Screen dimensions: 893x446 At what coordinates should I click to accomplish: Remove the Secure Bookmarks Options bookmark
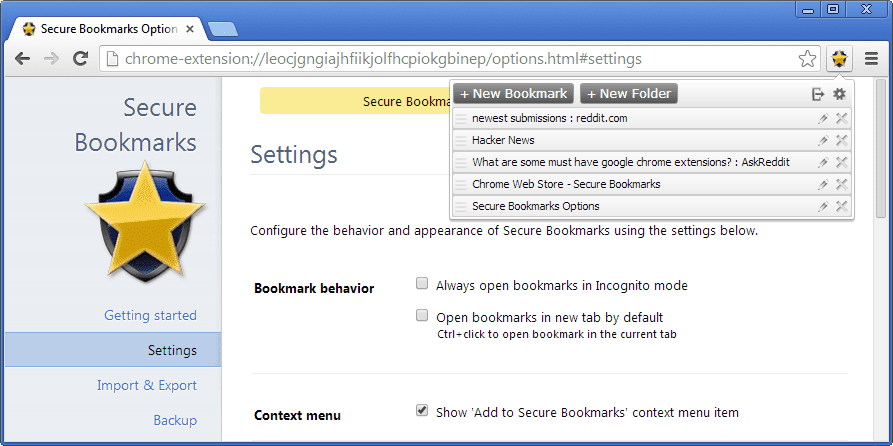coord(841,206)
